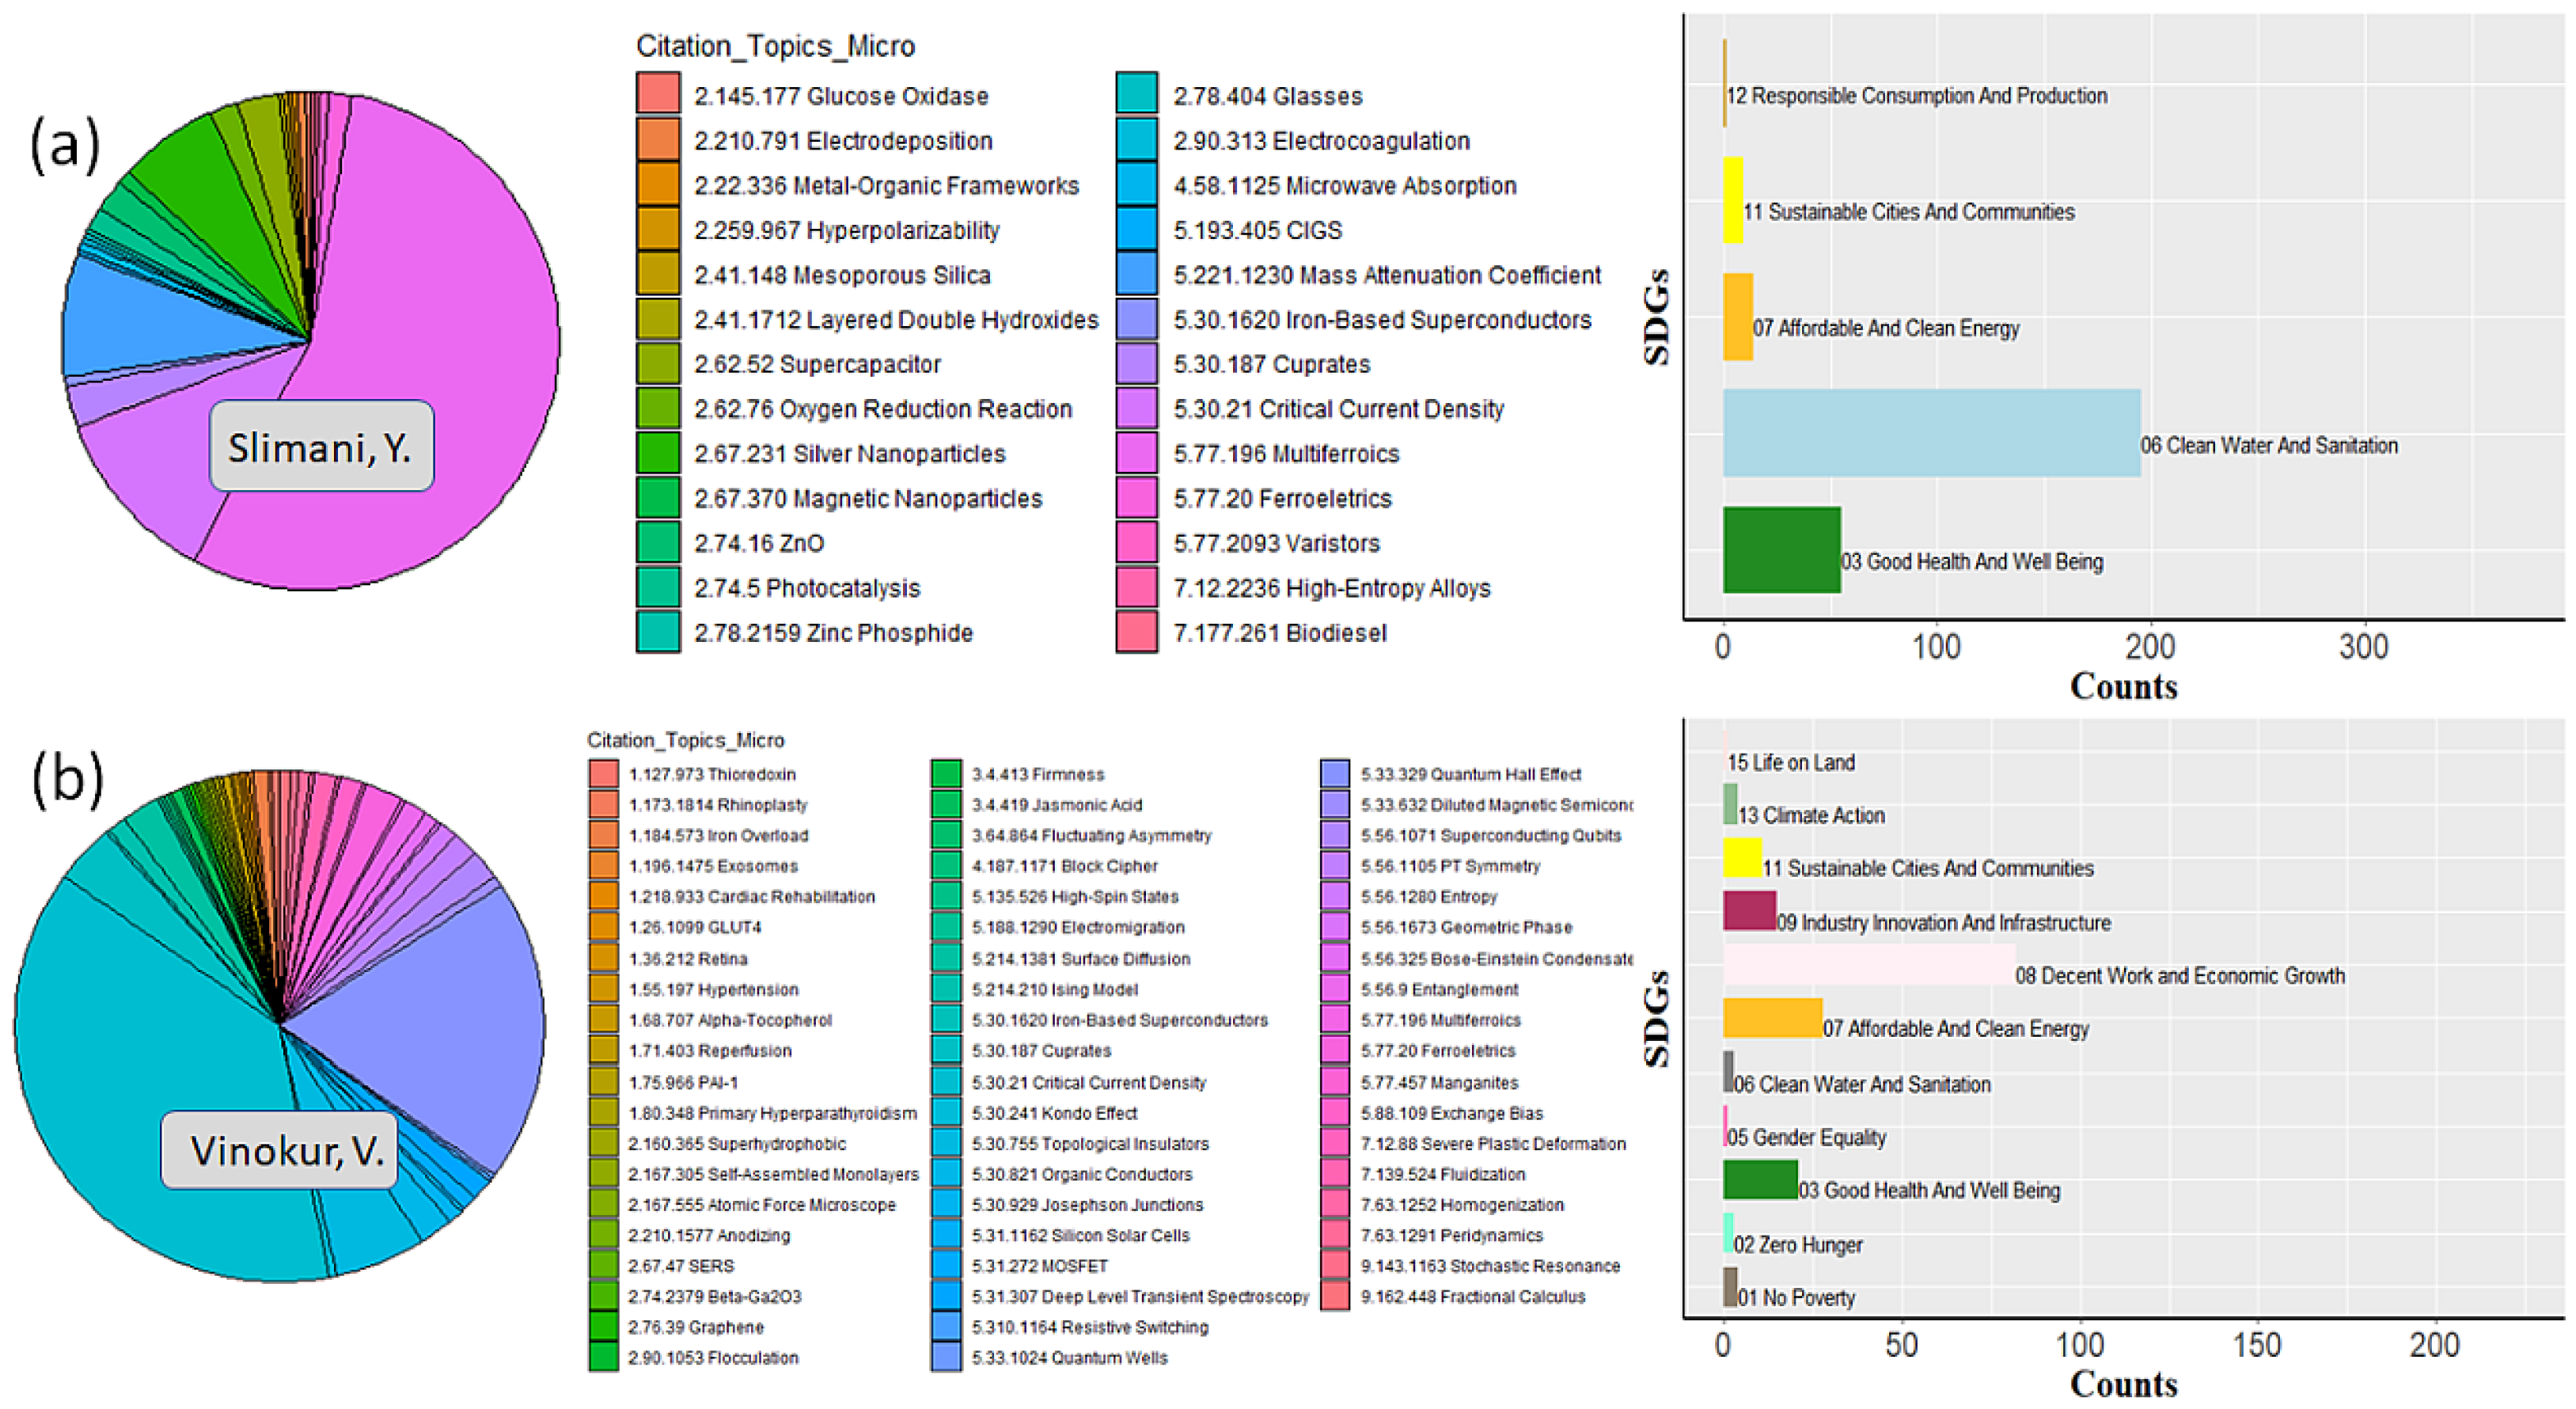Click the 09 Industry Innovation maroon bar

[x=1749, y=911]
